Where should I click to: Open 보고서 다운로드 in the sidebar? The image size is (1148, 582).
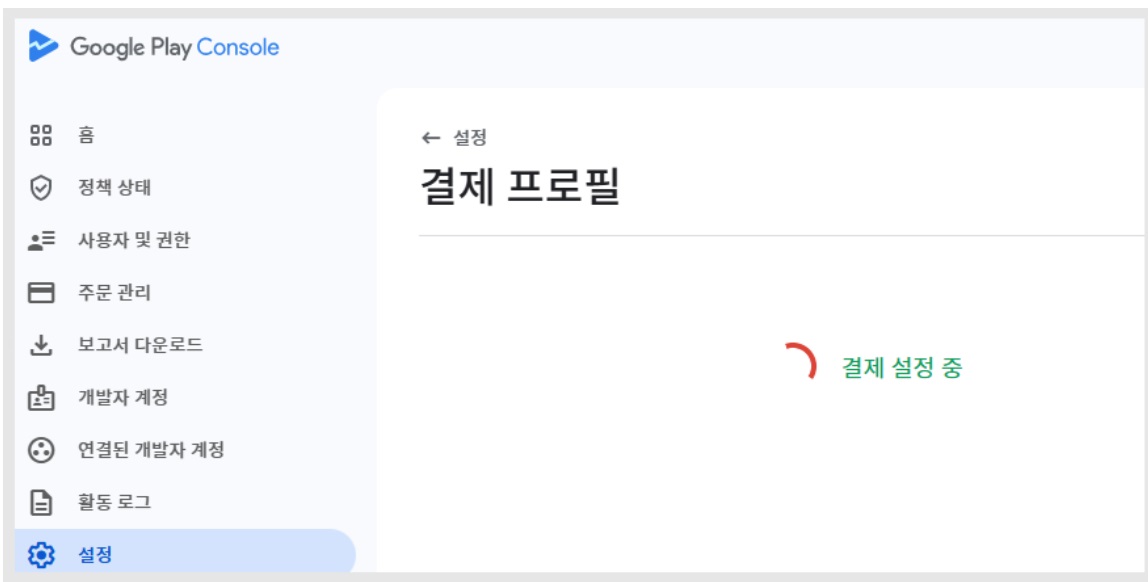click(x=184, y=346)
